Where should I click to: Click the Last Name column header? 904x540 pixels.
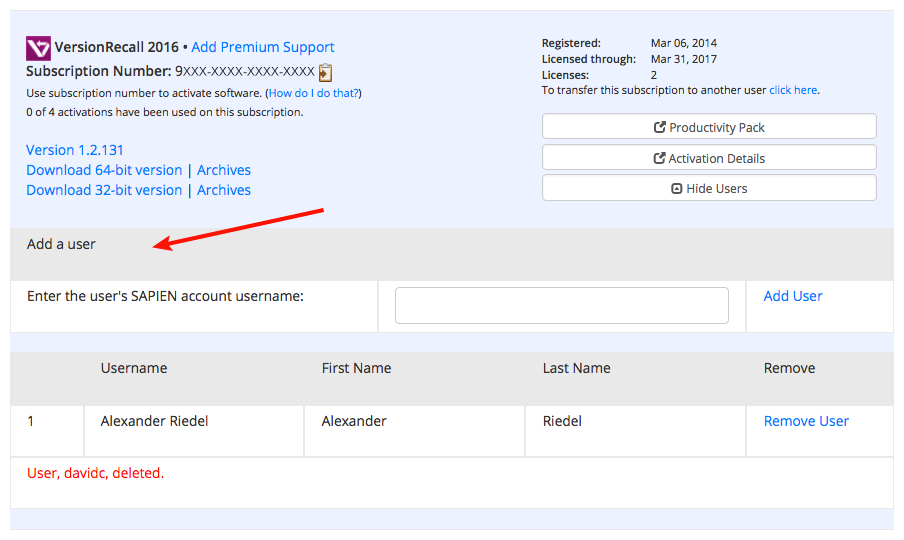click(x=577, y=368)
